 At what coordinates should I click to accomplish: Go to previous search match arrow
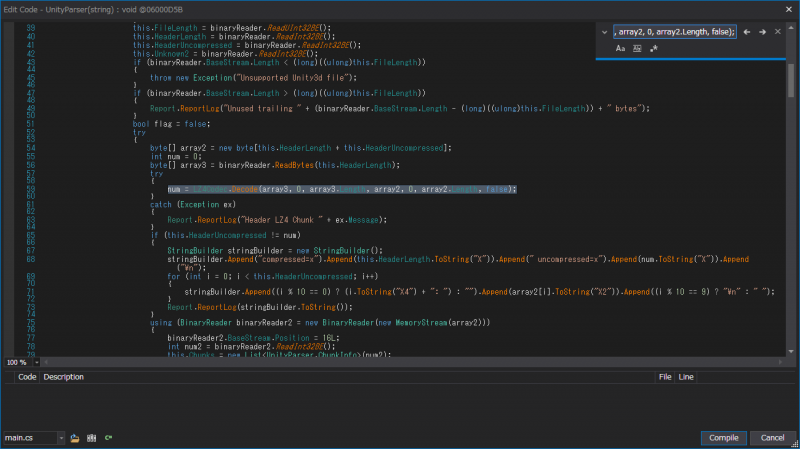point(746,32)
